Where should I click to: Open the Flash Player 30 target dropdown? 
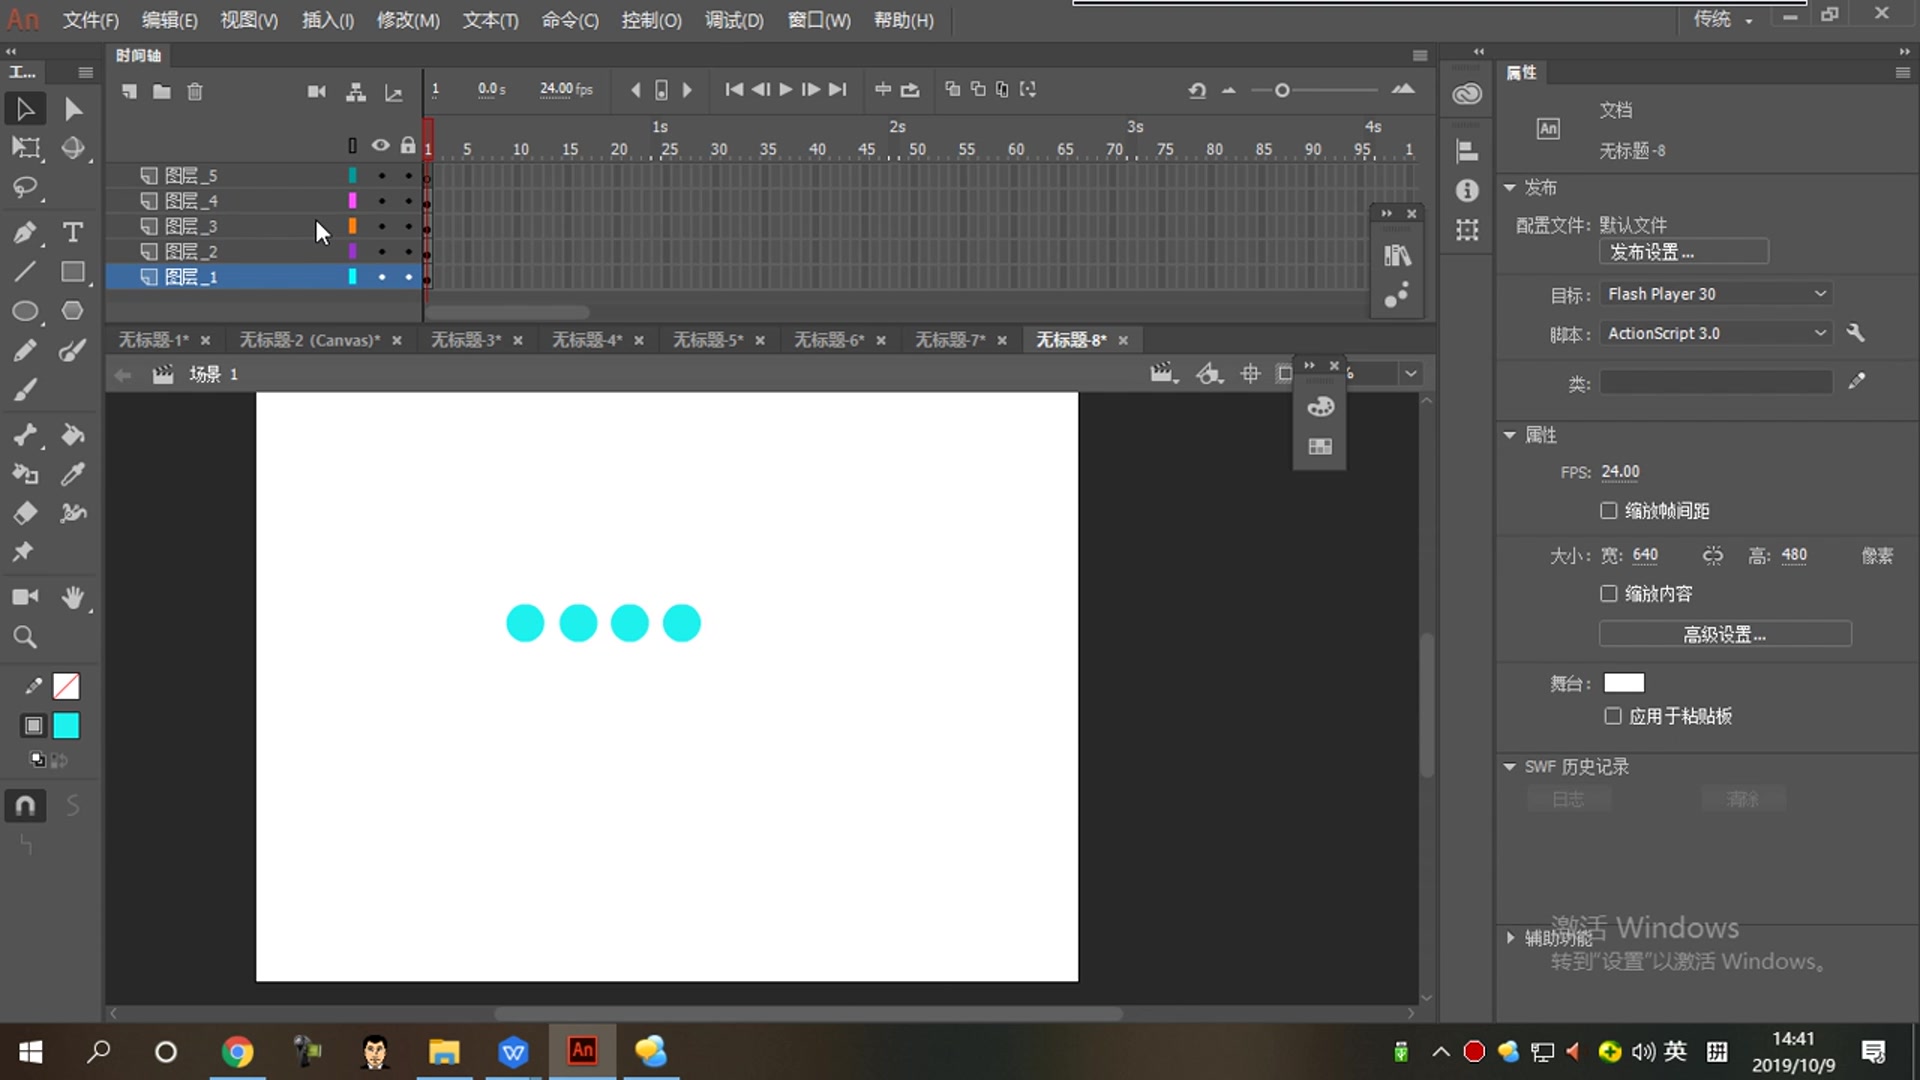click(x=1716, y=294)
